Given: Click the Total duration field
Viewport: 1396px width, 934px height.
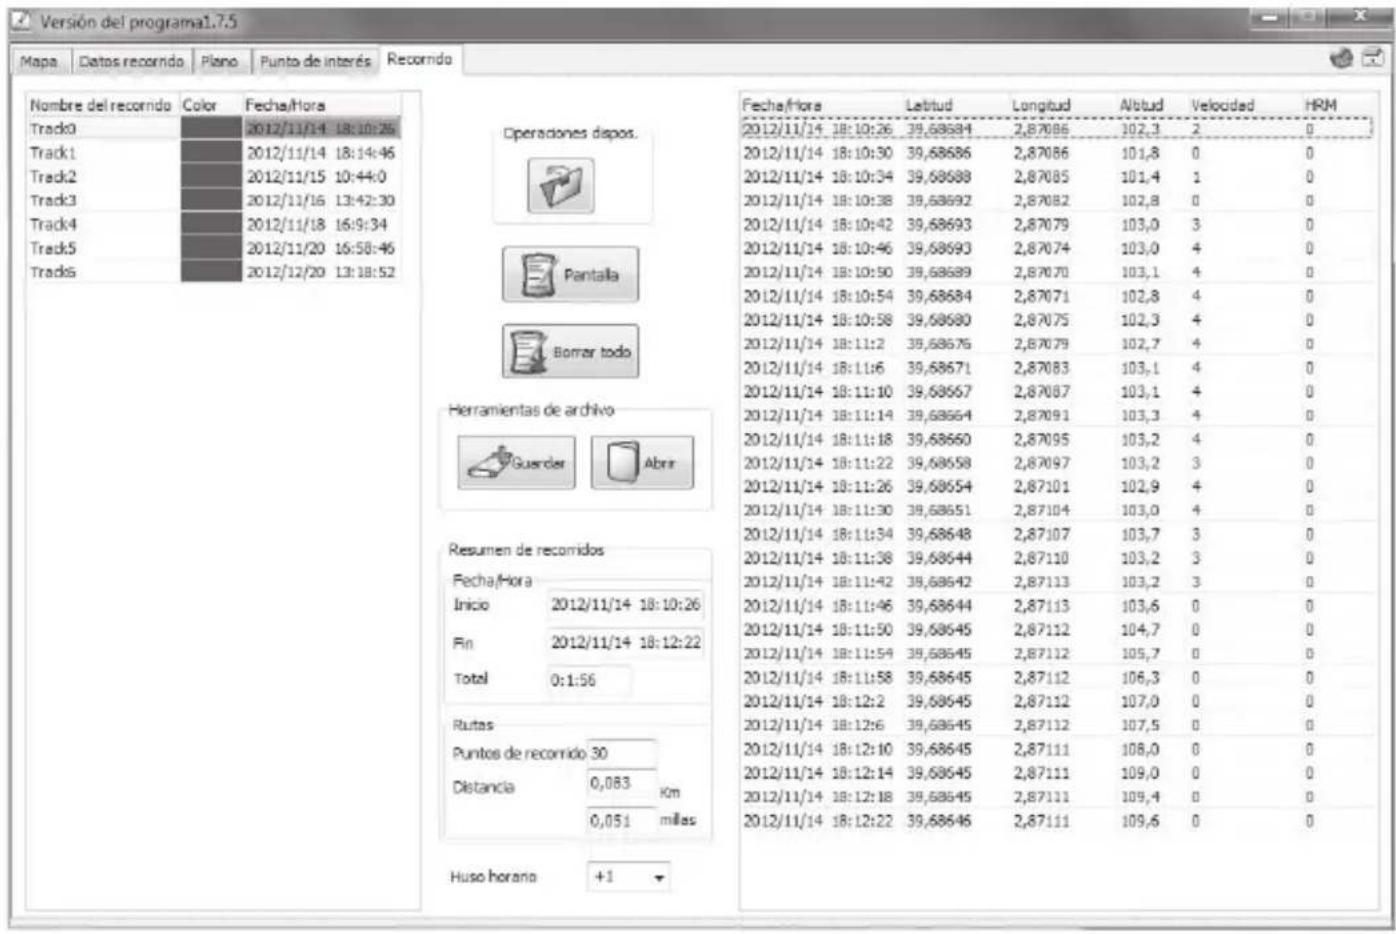Looking at the screenshot, I should pyautogui.click(x=589, y=680).
